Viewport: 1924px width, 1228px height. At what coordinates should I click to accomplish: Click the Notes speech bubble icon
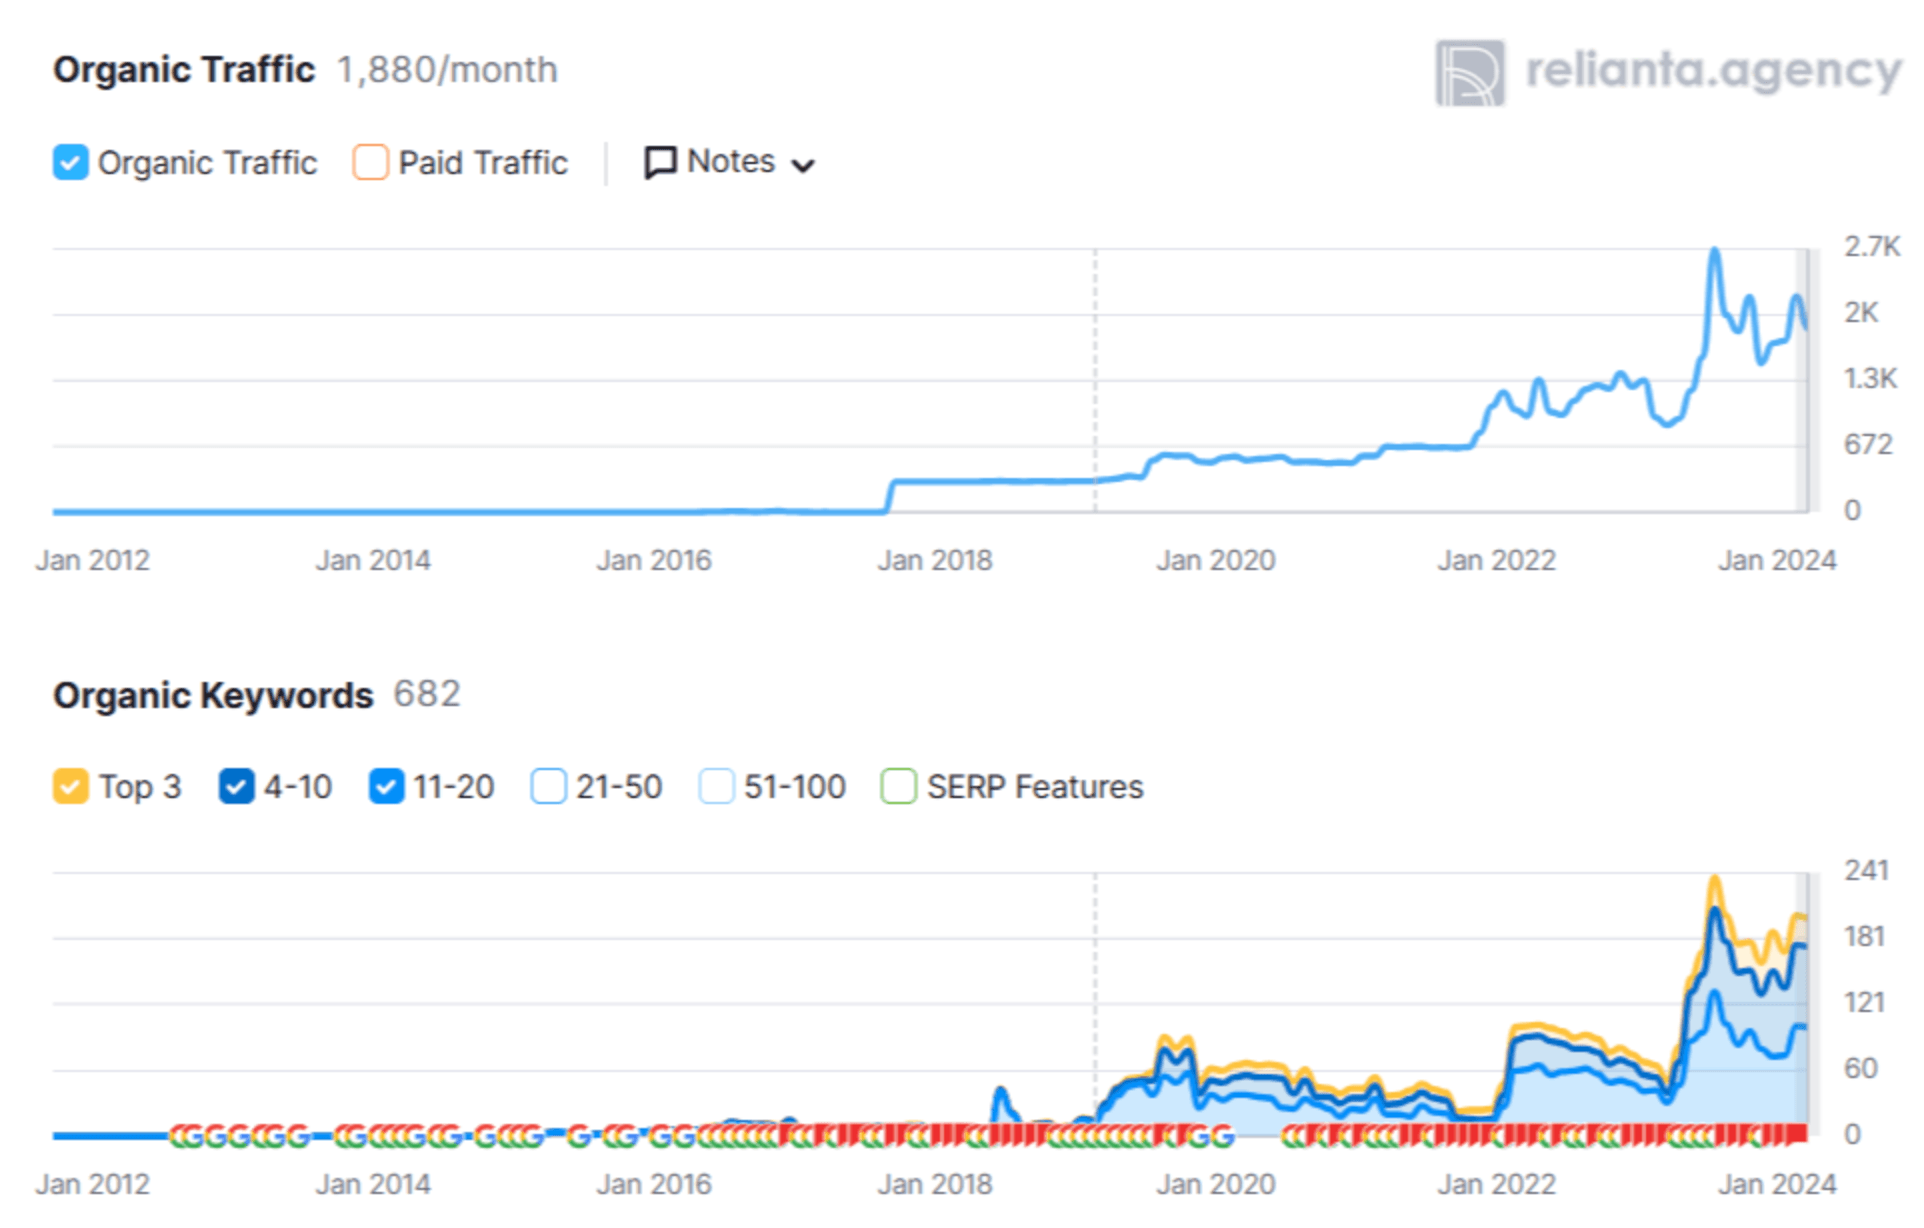[x=660, y=162]
